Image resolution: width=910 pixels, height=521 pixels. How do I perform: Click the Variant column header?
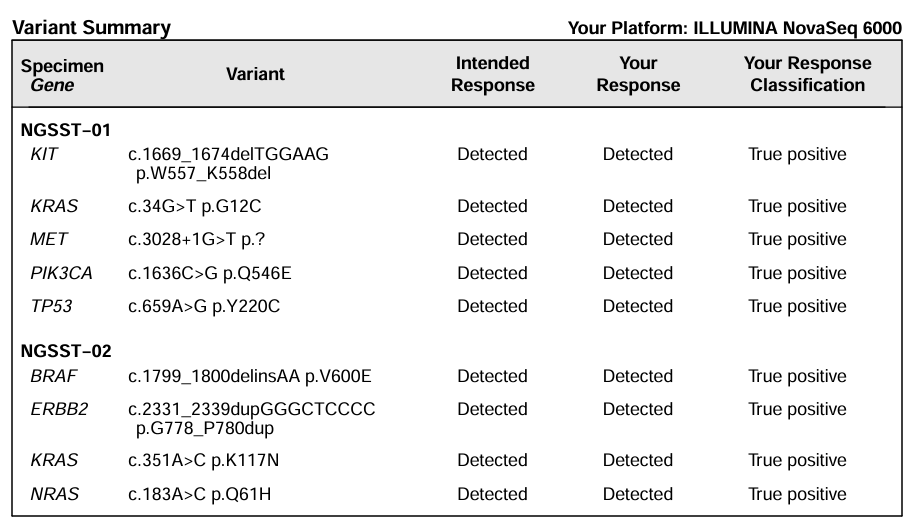coord(255,74)
